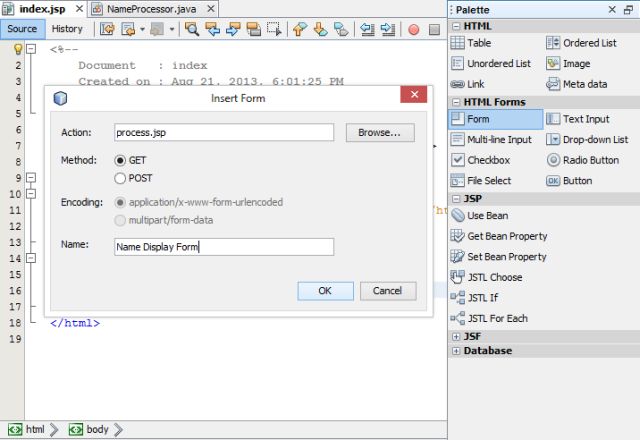Switch to NameProcessor.java tab
The height and width of the screenshot is (440, 640).
click(x=151, y=9)
